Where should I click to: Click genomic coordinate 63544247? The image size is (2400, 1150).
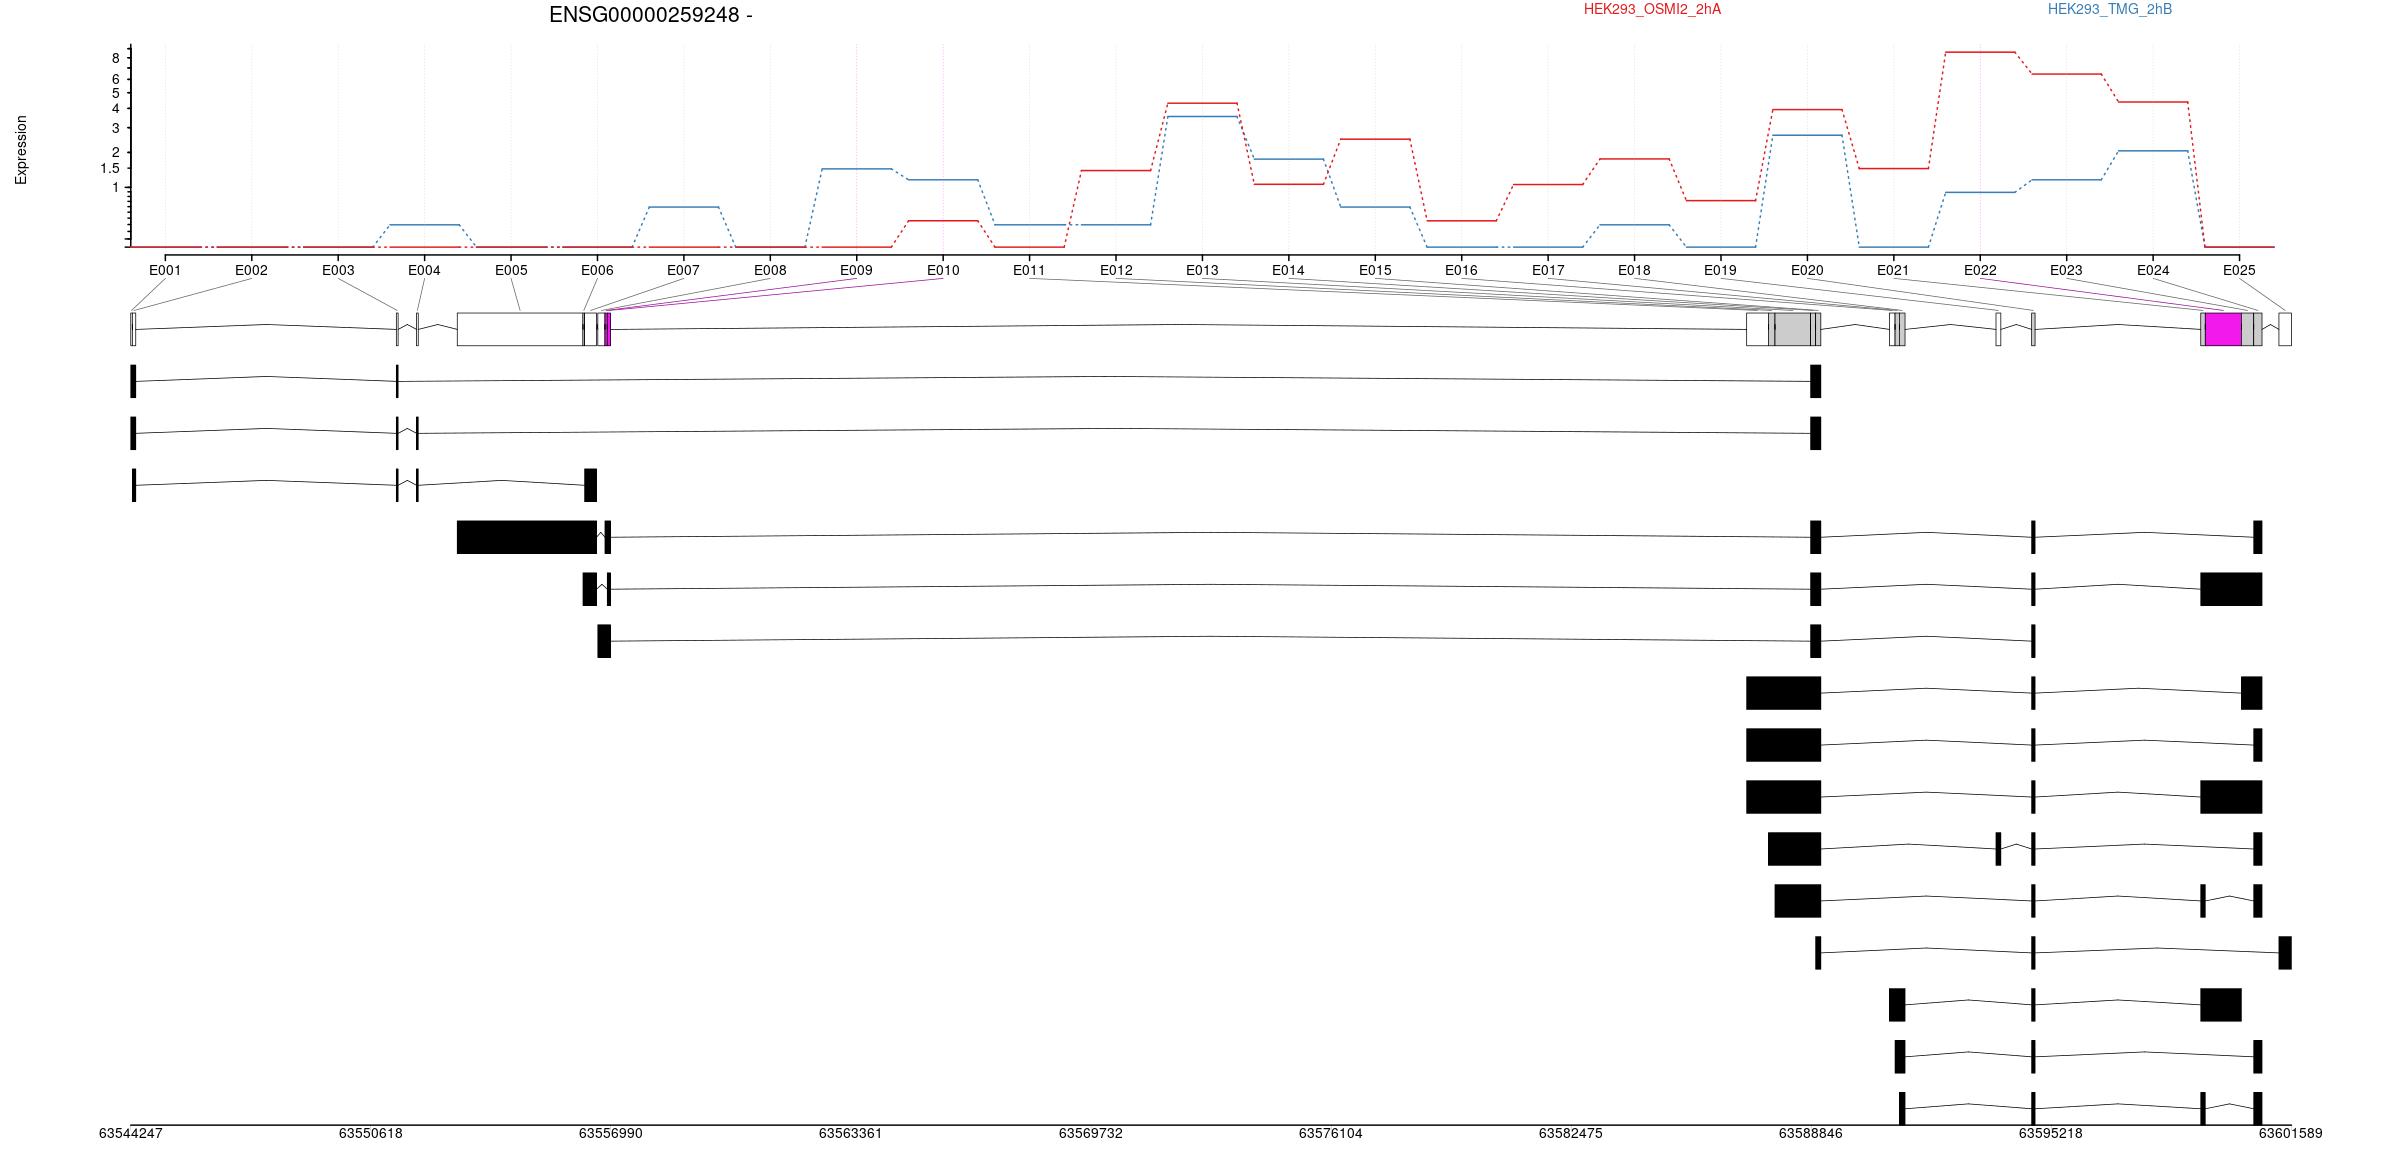click(x=131, y=1133)
